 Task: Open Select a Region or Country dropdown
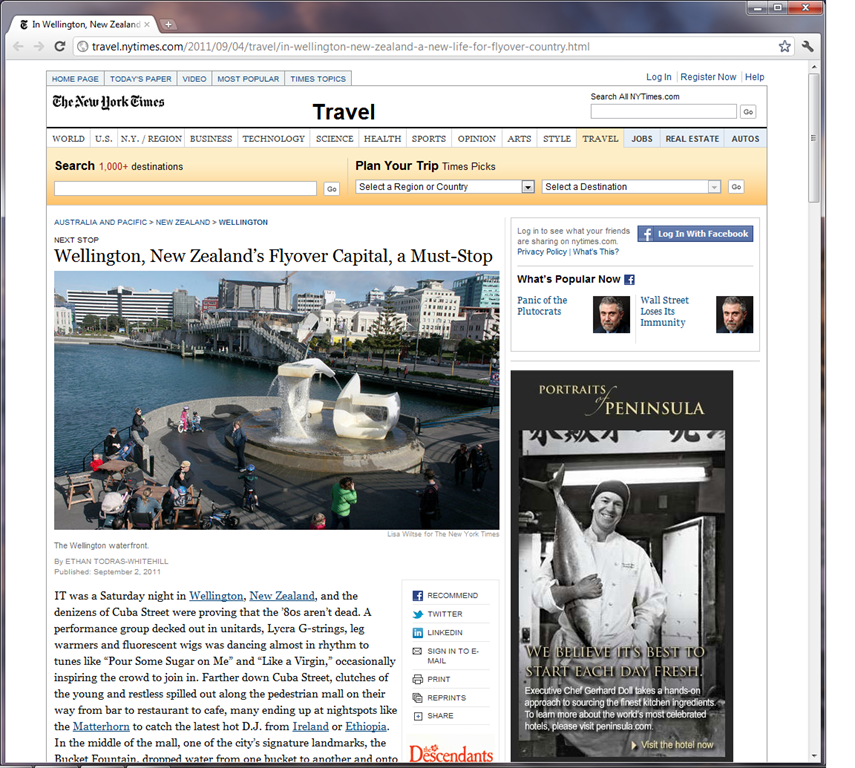445,187
